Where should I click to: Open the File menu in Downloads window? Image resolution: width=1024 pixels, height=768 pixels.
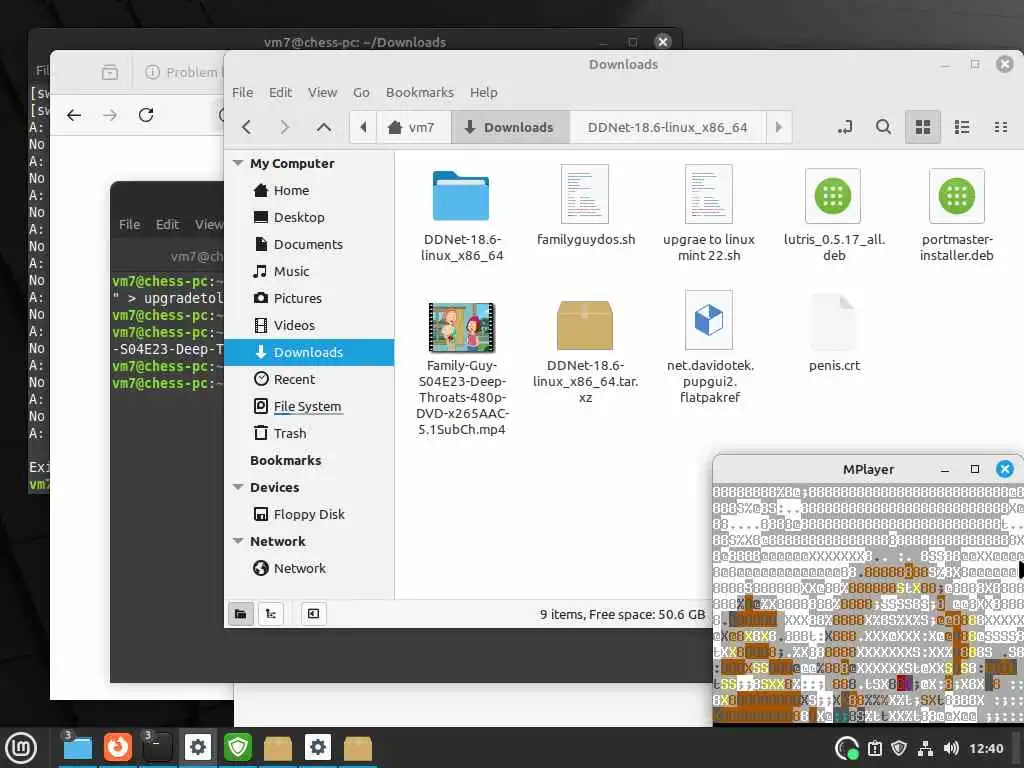click(x=242, y=93)
